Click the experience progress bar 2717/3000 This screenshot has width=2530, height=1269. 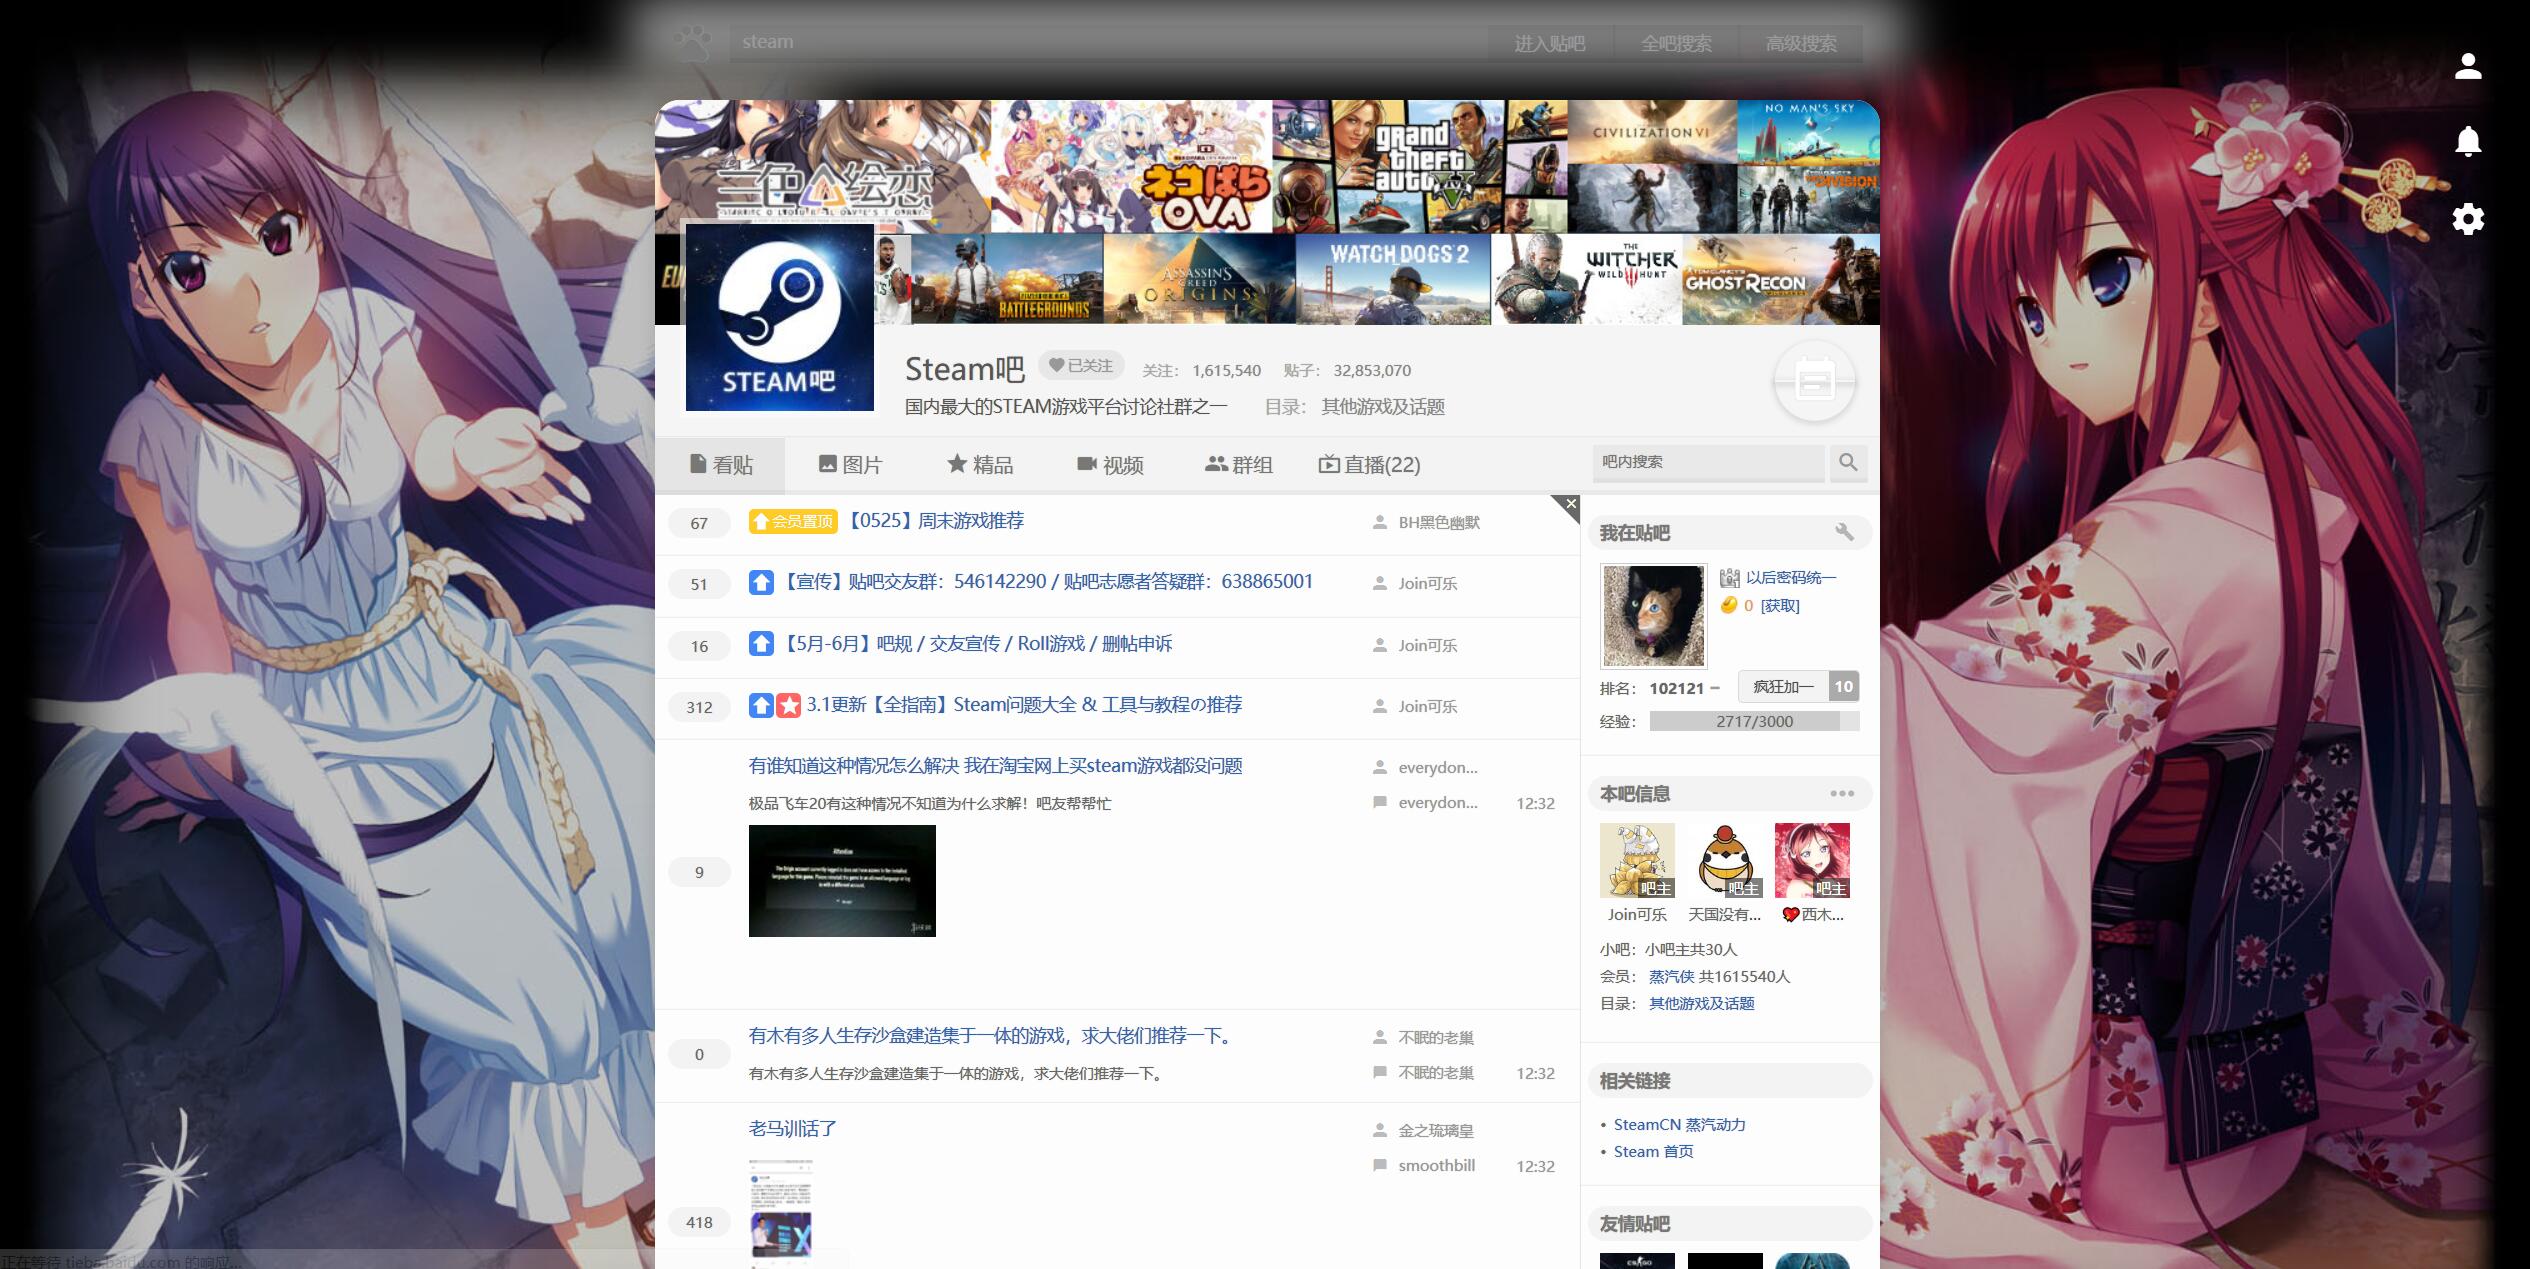[1753, 721]
